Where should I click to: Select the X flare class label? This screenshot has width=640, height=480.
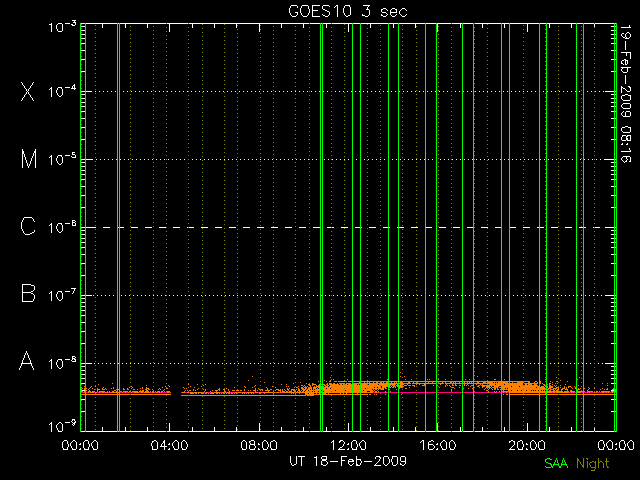pos(28,91)
